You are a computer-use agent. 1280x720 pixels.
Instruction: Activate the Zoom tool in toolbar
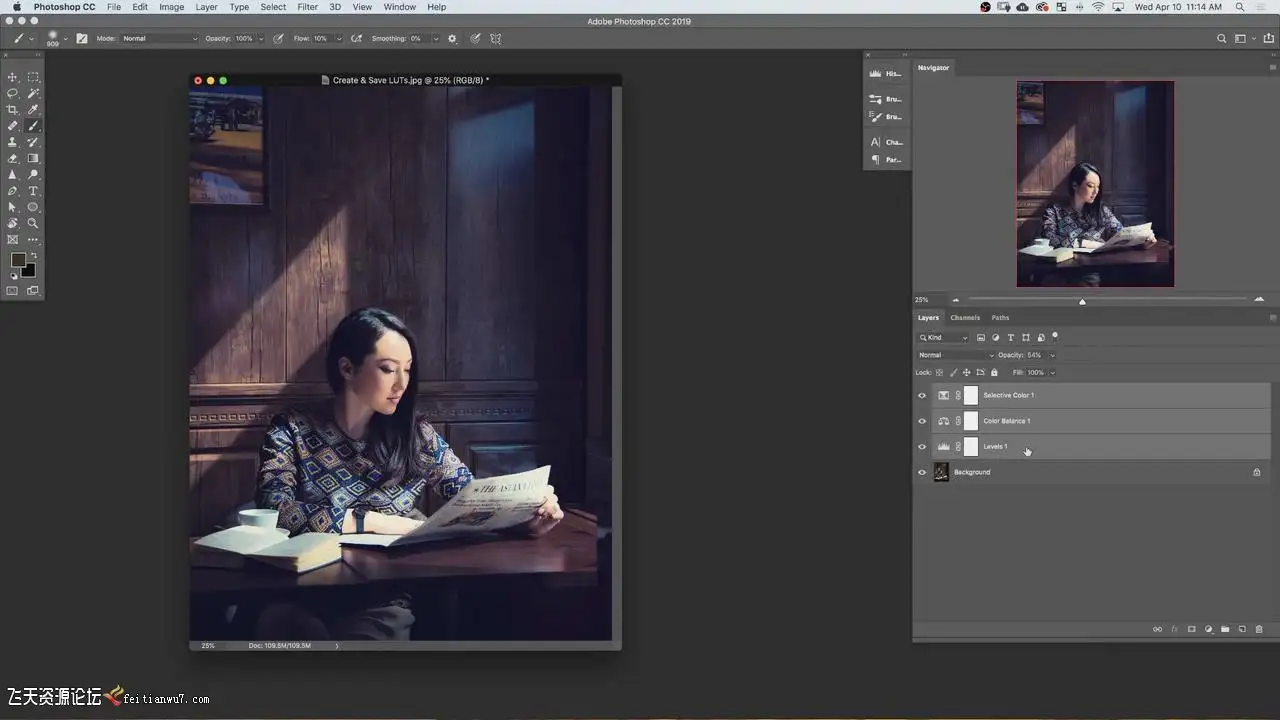[x=33, y=223]
